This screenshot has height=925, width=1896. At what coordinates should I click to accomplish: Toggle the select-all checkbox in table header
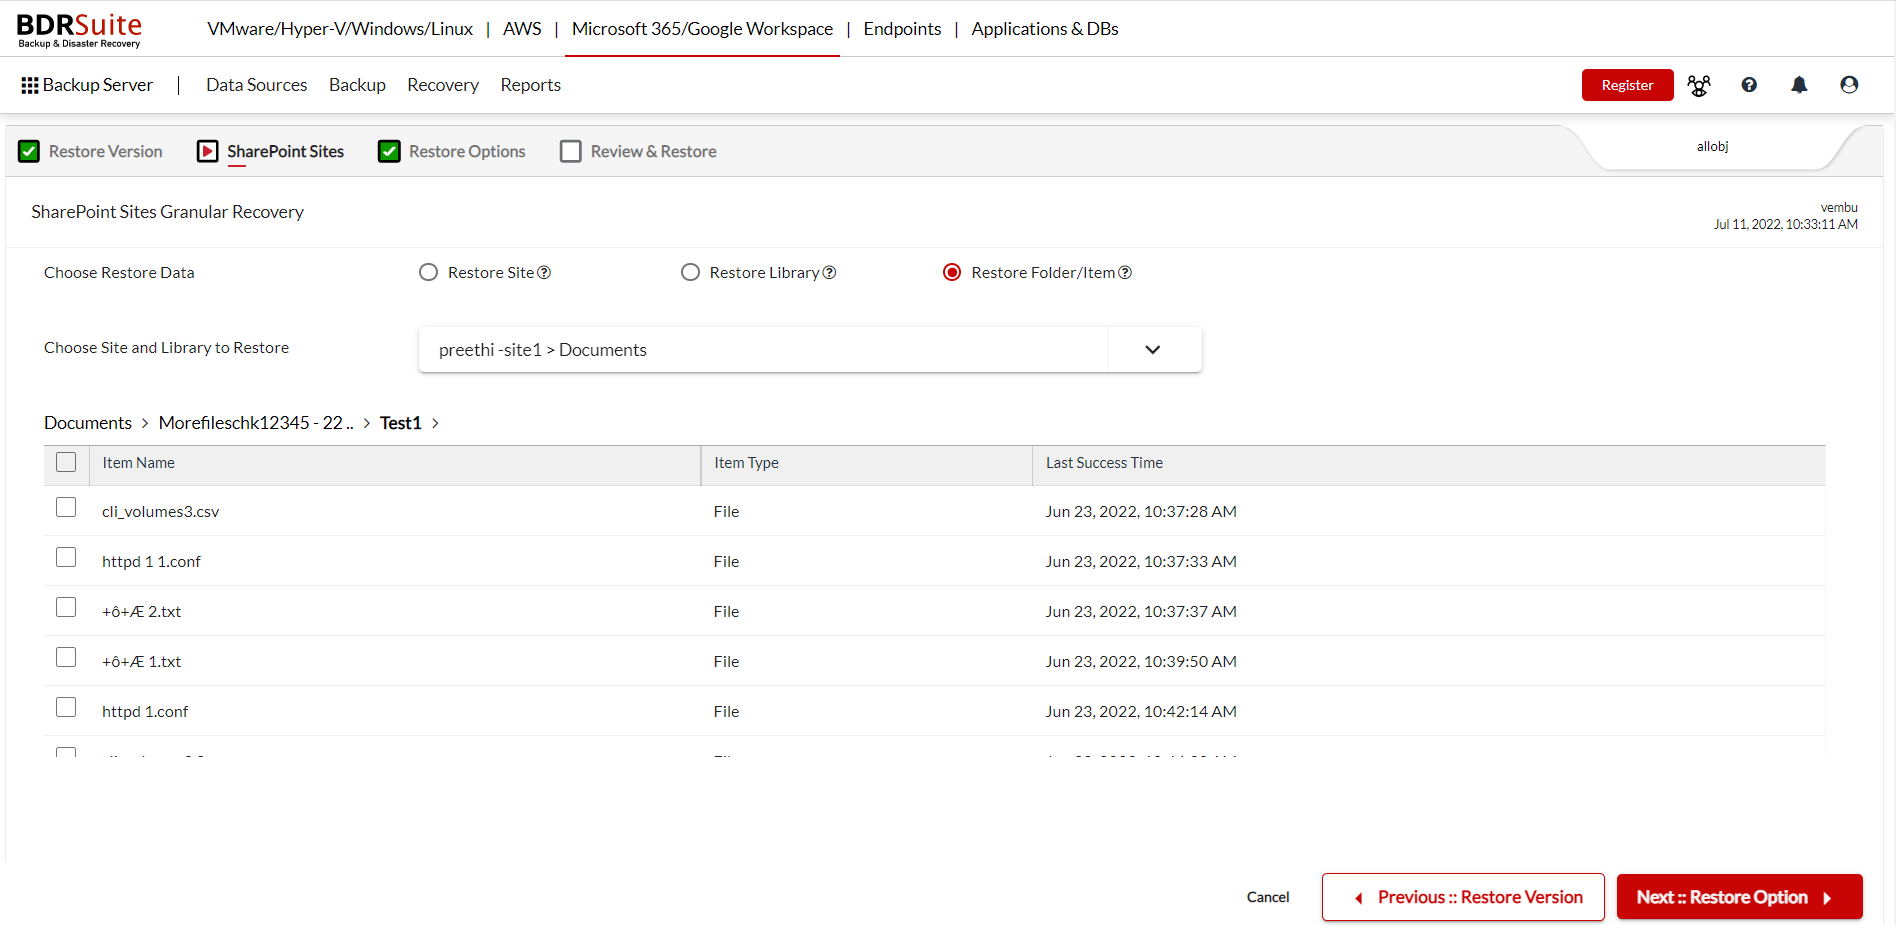66,462
